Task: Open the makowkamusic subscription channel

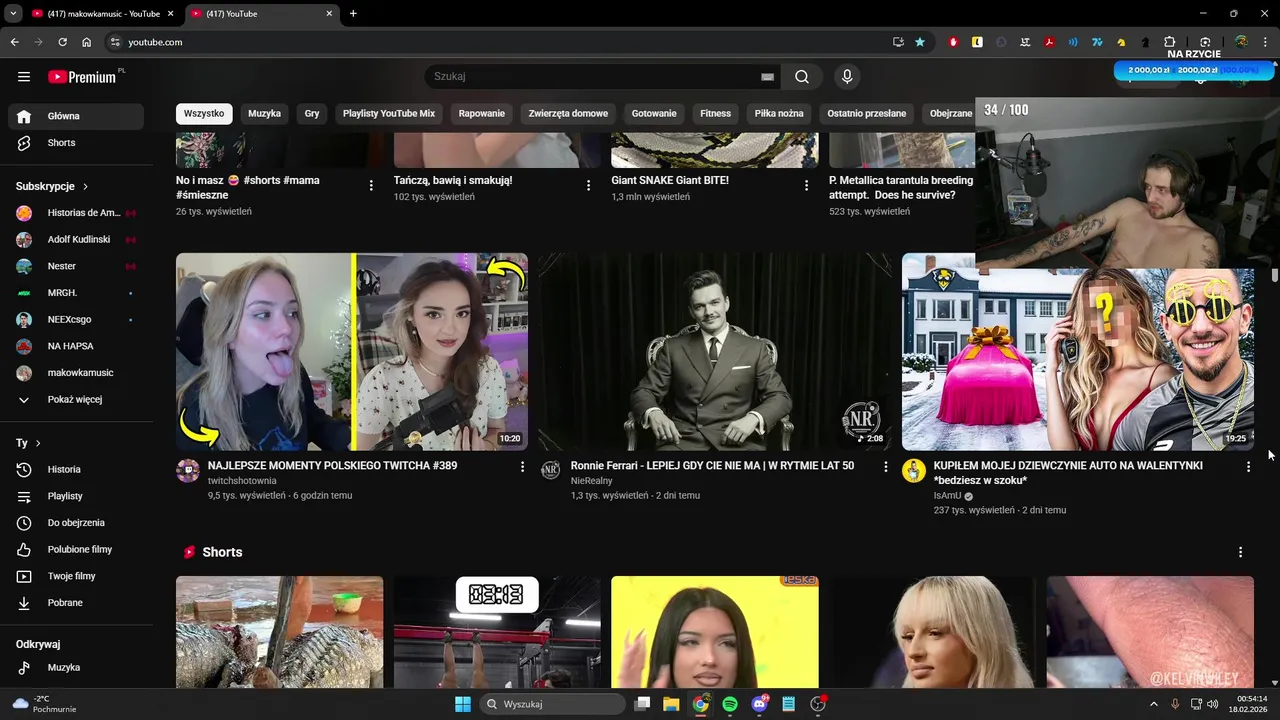Action: point(76,373)
